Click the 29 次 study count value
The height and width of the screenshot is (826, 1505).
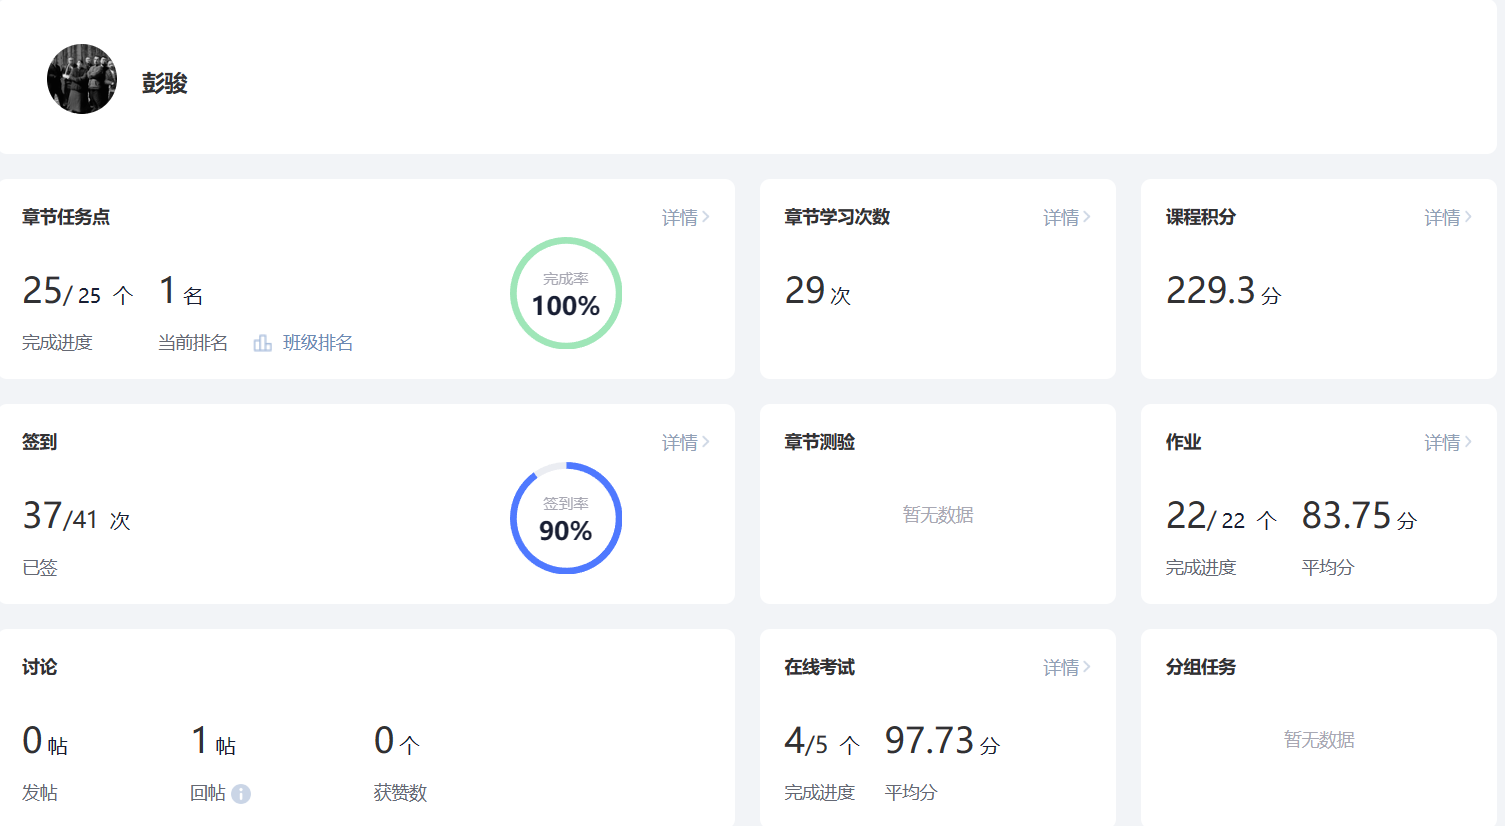818,291
